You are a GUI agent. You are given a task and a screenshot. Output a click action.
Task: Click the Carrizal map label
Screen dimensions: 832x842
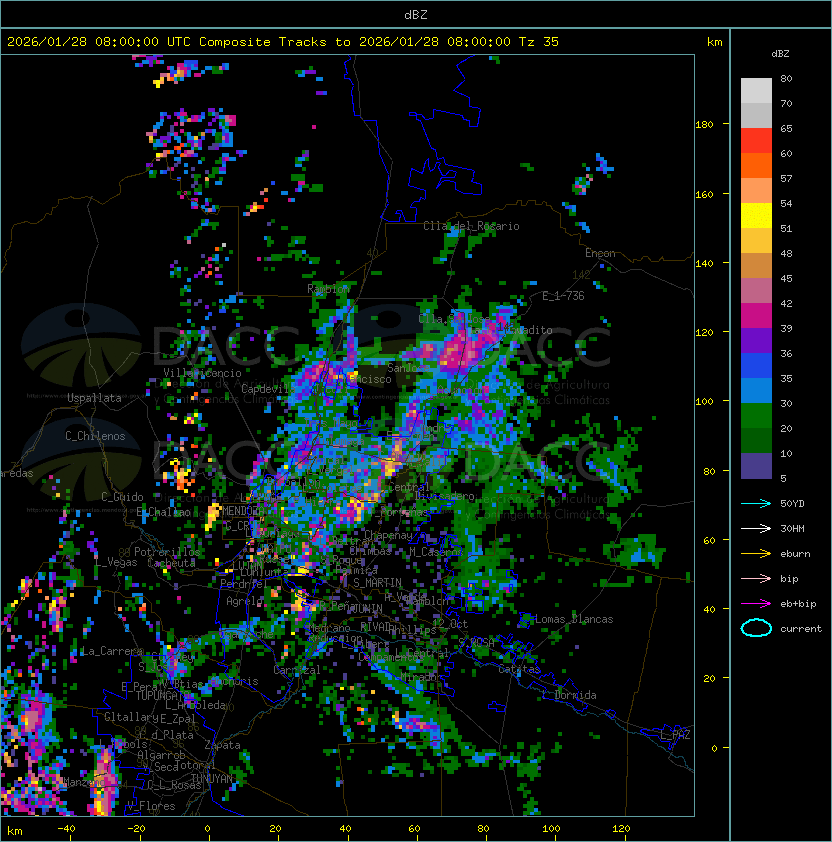297,670
